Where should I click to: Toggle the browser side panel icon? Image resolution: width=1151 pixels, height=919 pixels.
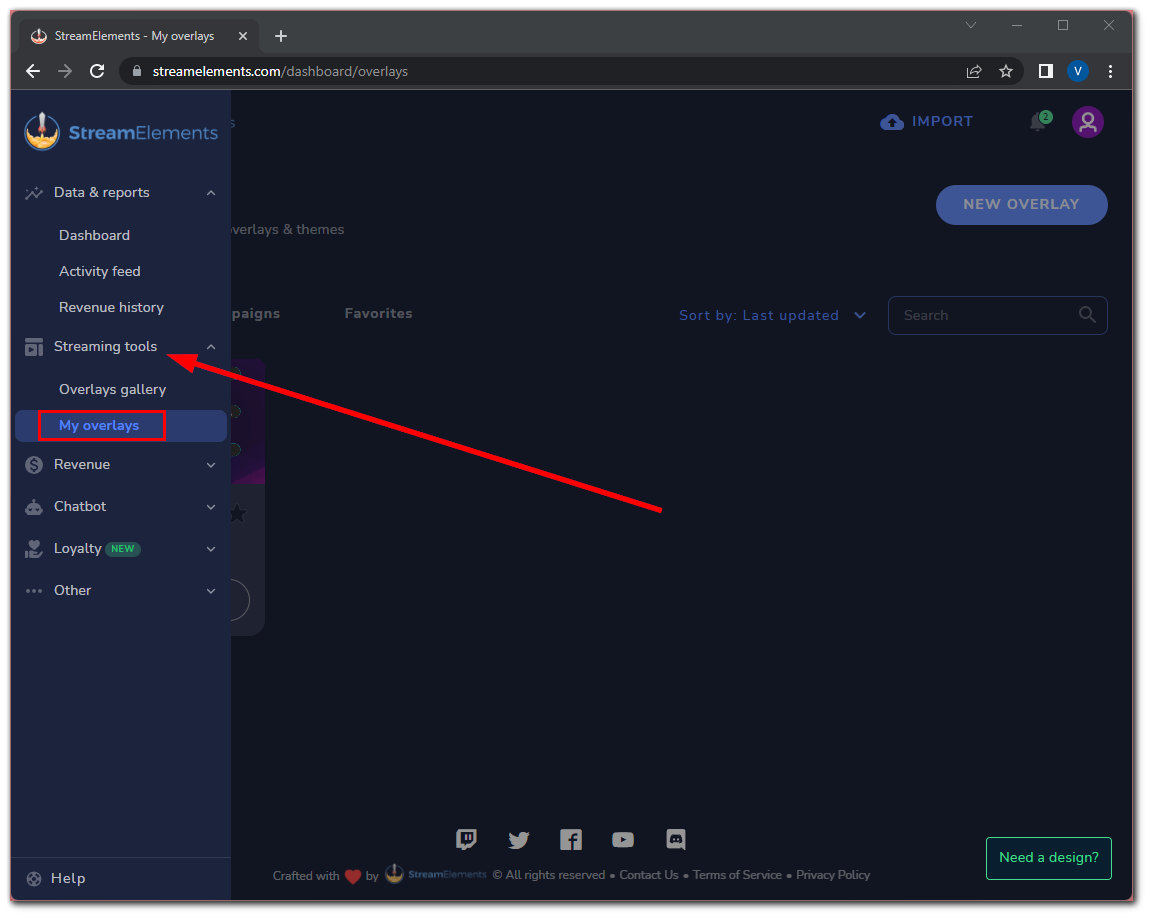1046,71
